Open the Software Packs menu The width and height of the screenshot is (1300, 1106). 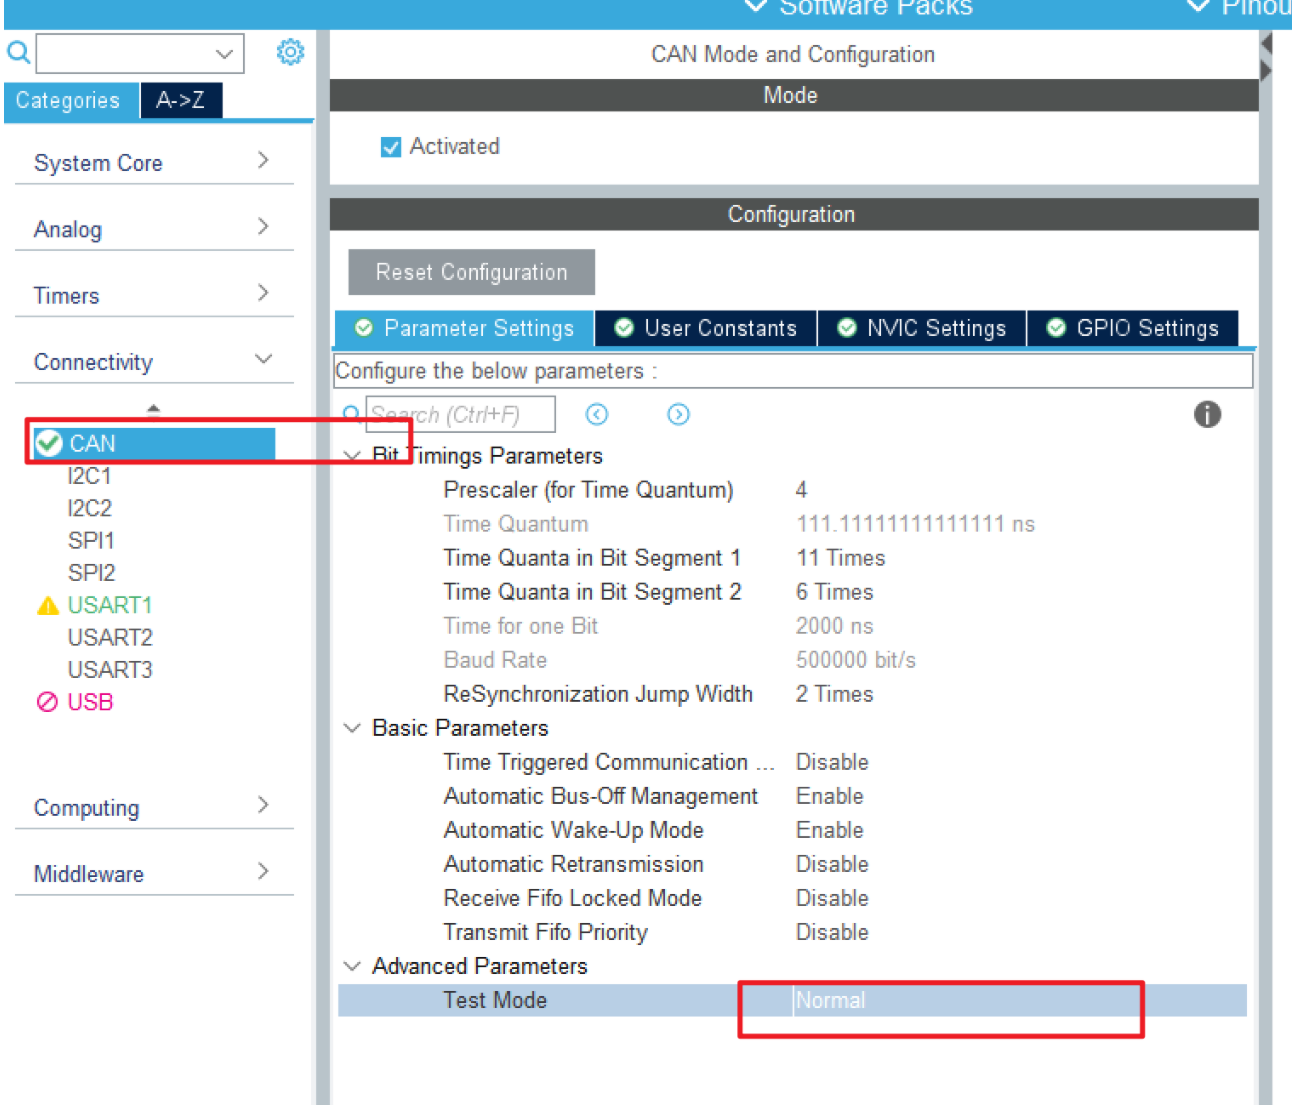click(860, 8)
